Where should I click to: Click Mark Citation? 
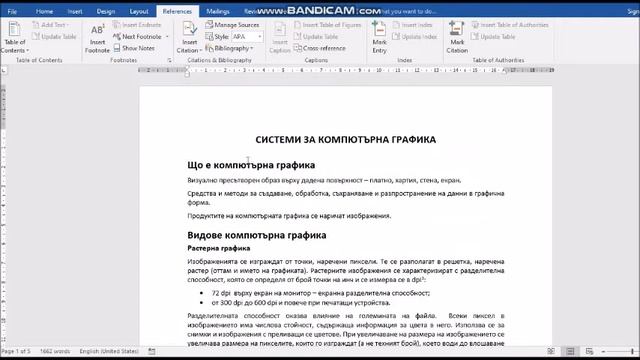(457, 38)
